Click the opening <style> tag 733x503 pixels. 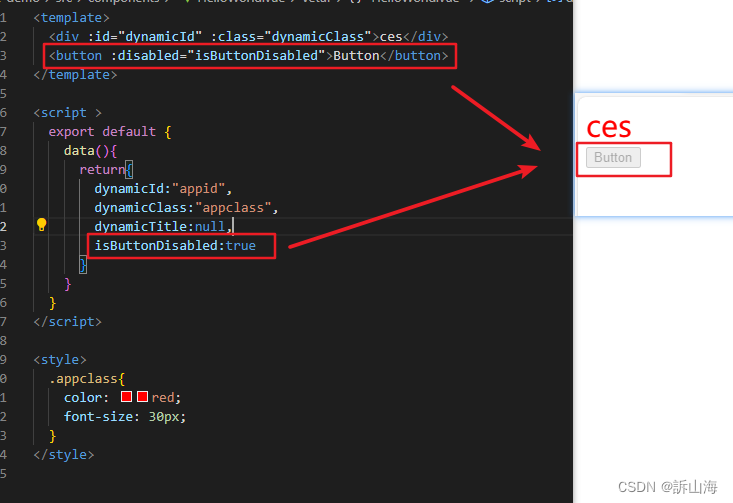pos(60,359)
